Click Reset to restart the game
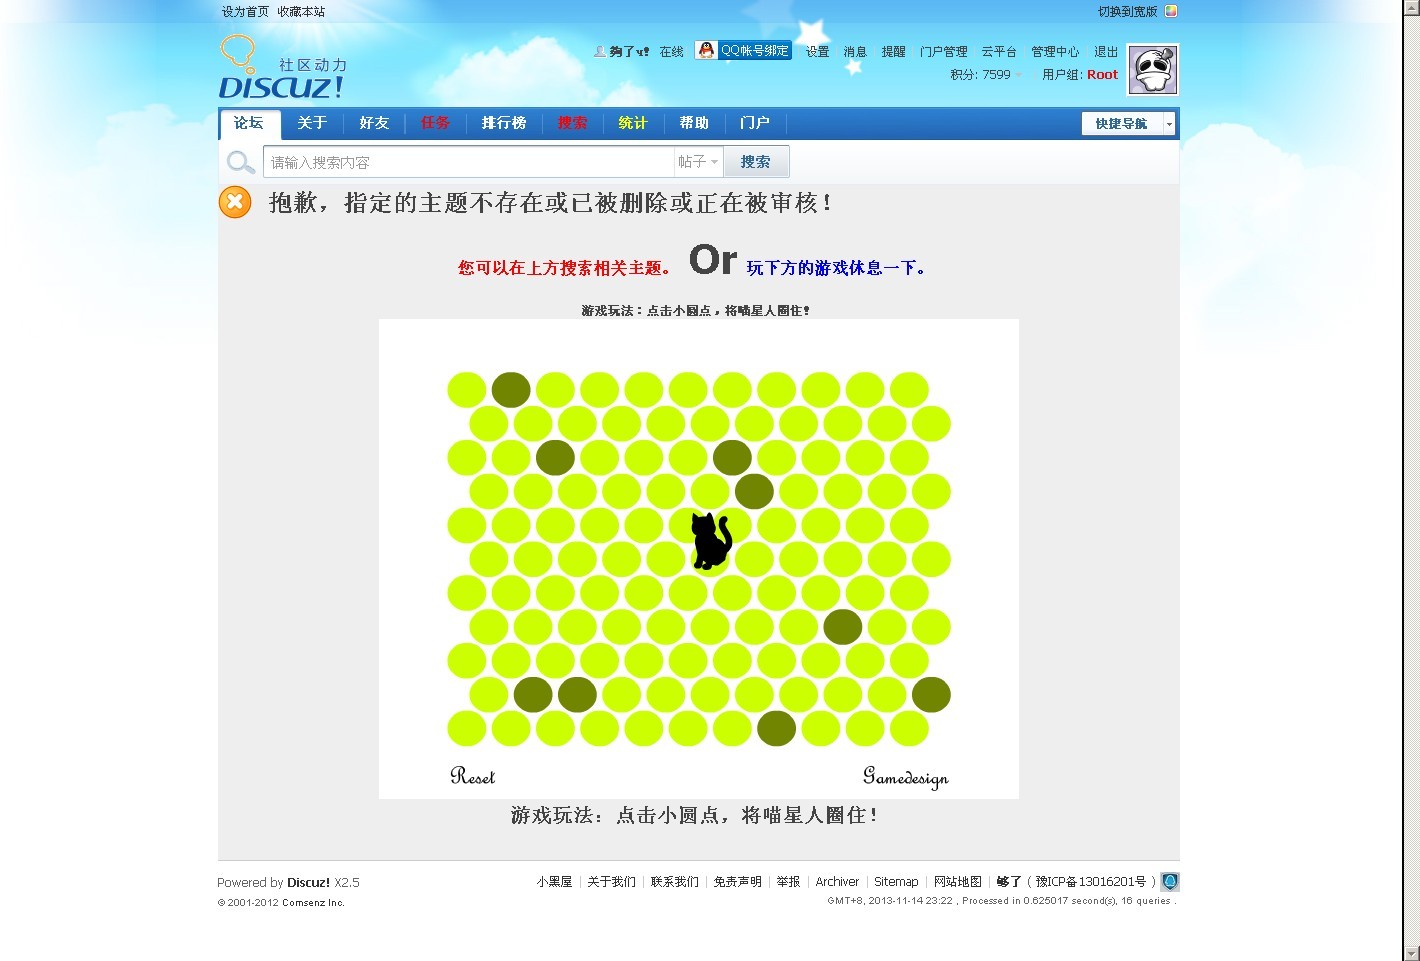The height and width of the screenshot is (961, 1420). (472, 776)
